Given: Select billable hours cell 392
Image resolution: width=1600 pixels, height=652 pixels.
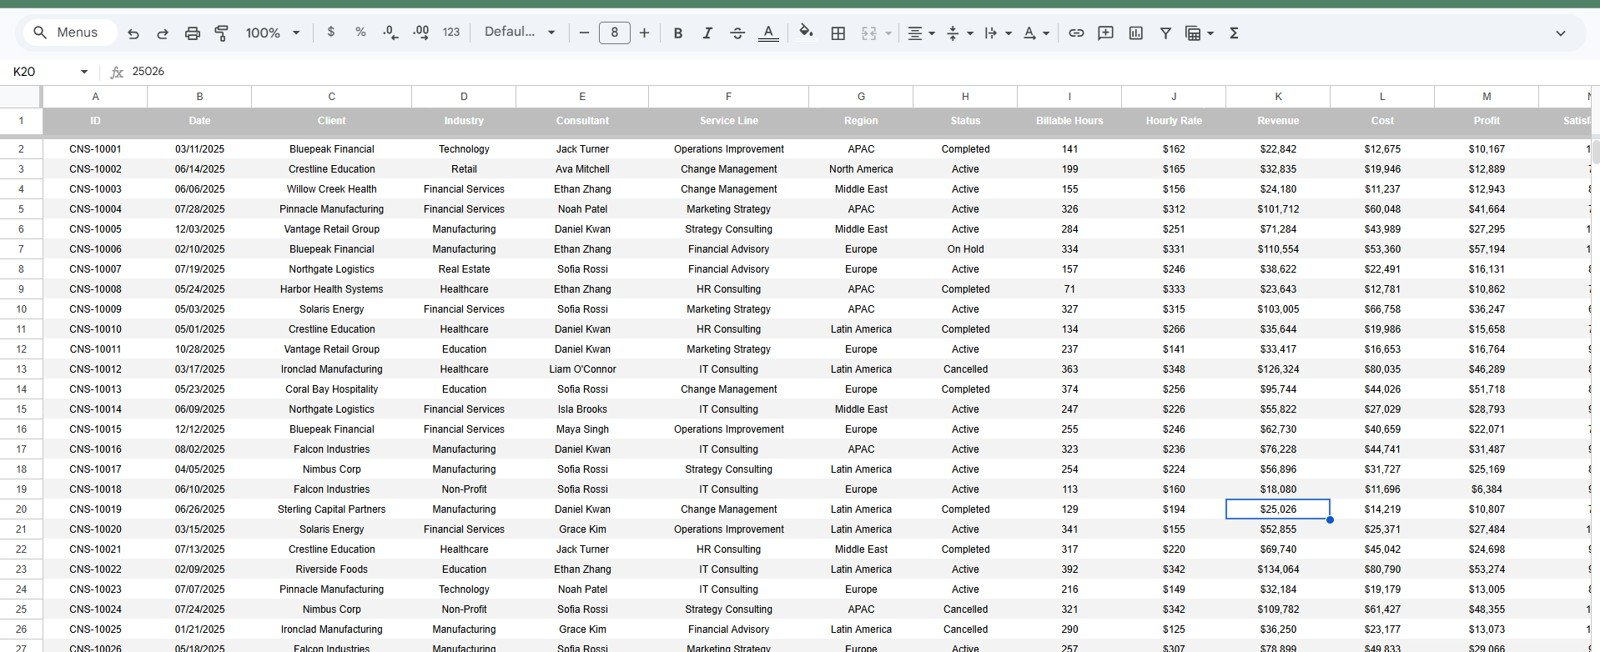Looking at the screenshot, I should tap(1069, 569).
